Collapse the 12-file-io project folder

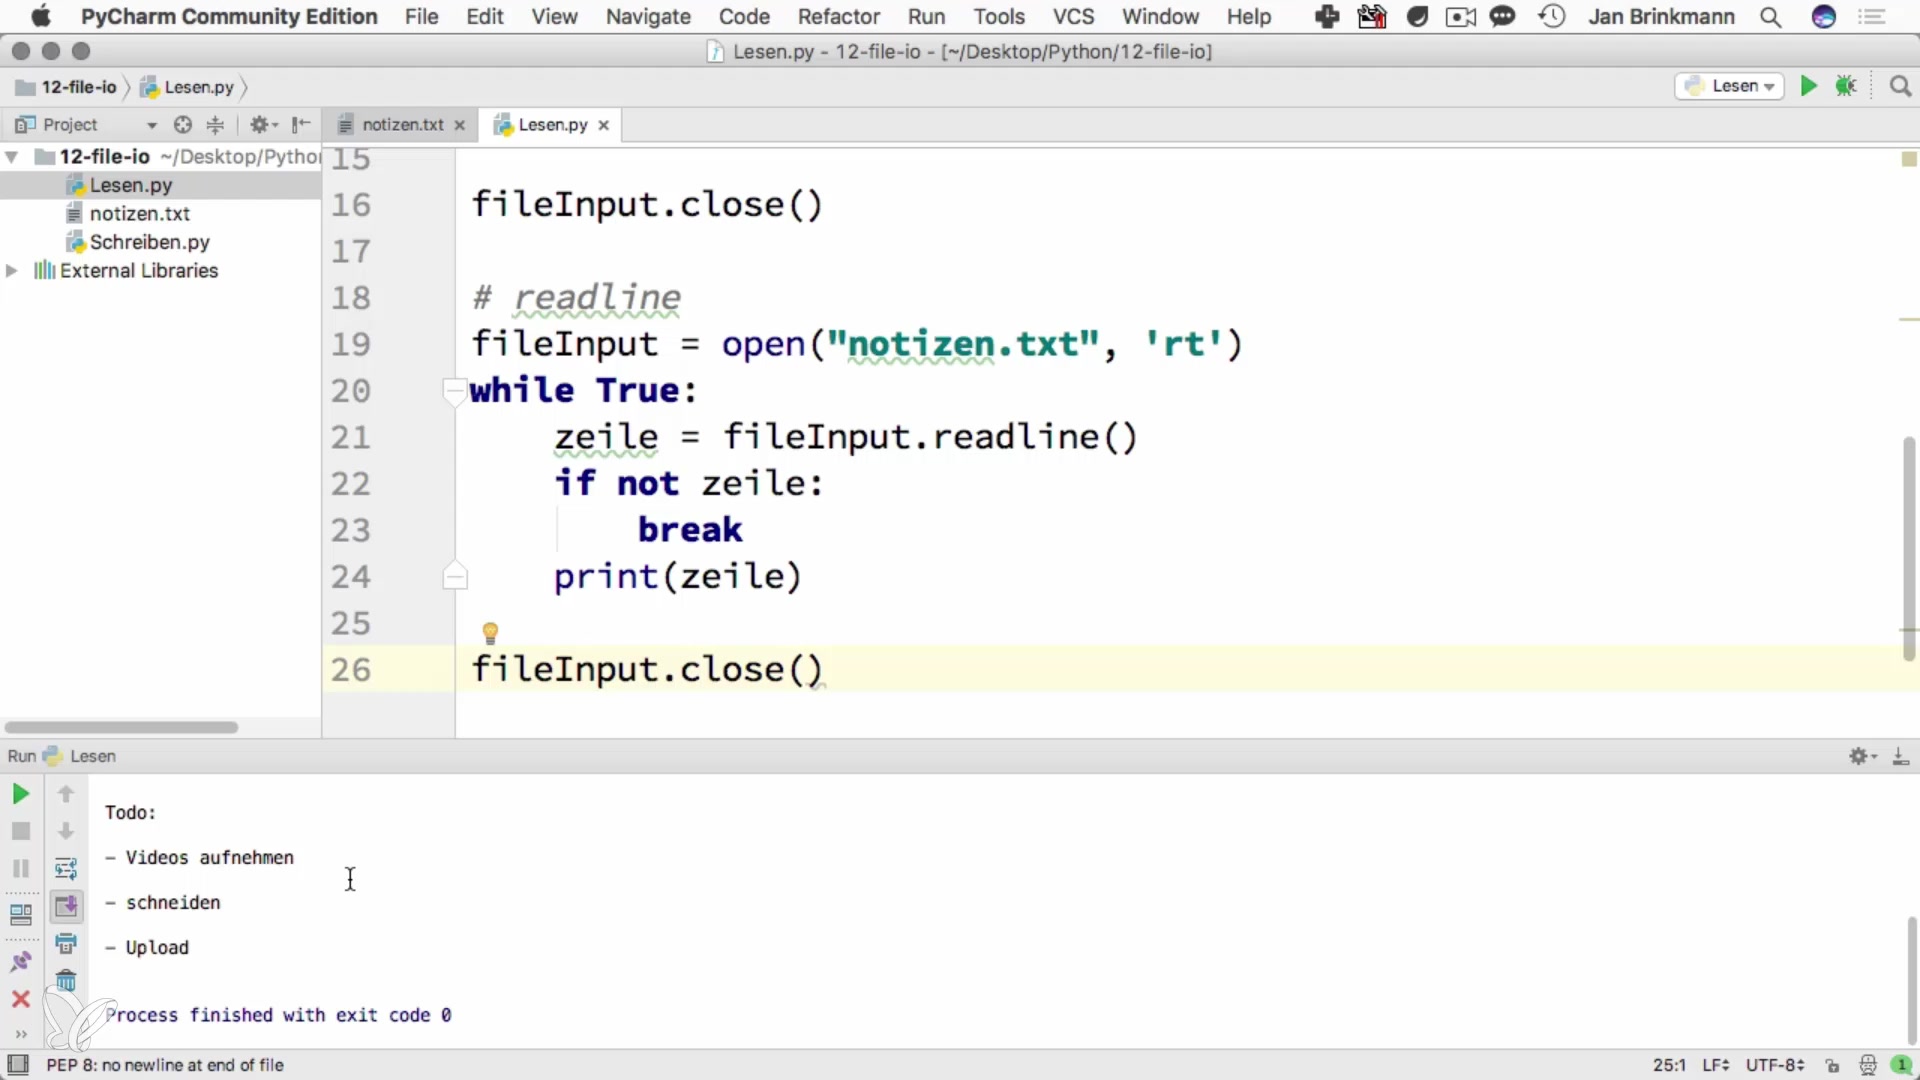coord(12,157)
